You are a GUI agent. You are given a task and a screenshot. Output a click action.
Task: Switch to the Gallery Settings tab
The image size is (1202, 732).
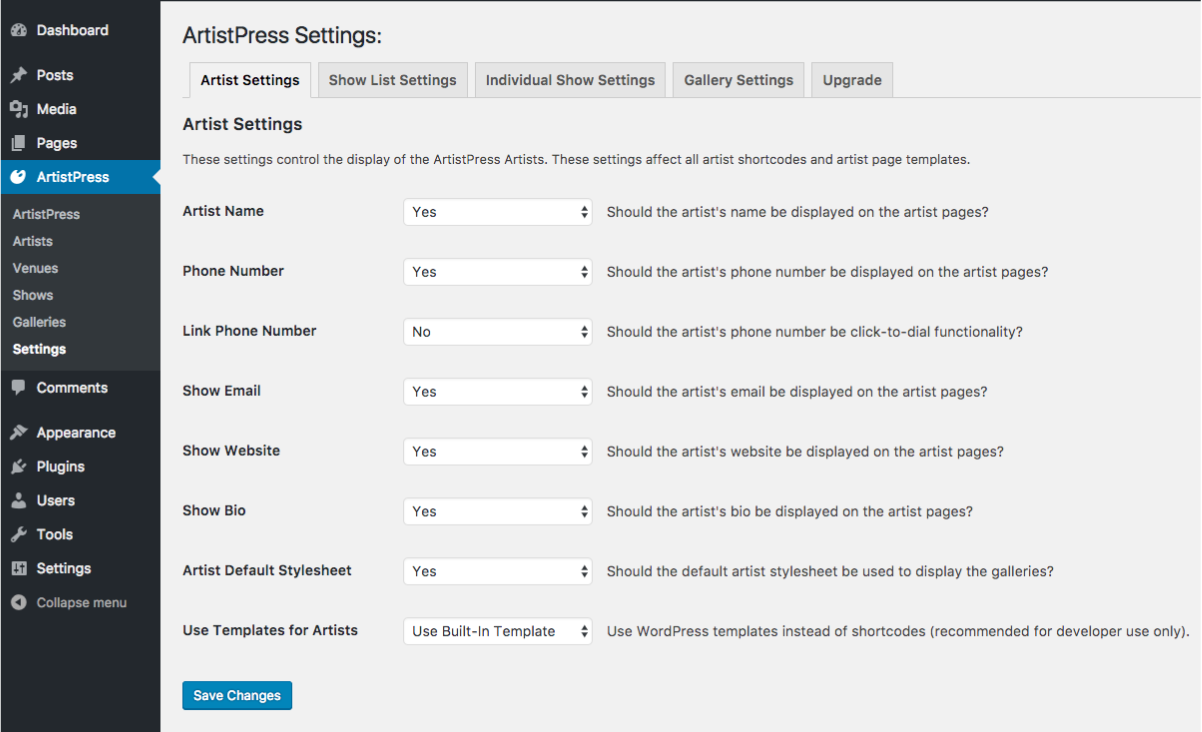click(738, 80)
